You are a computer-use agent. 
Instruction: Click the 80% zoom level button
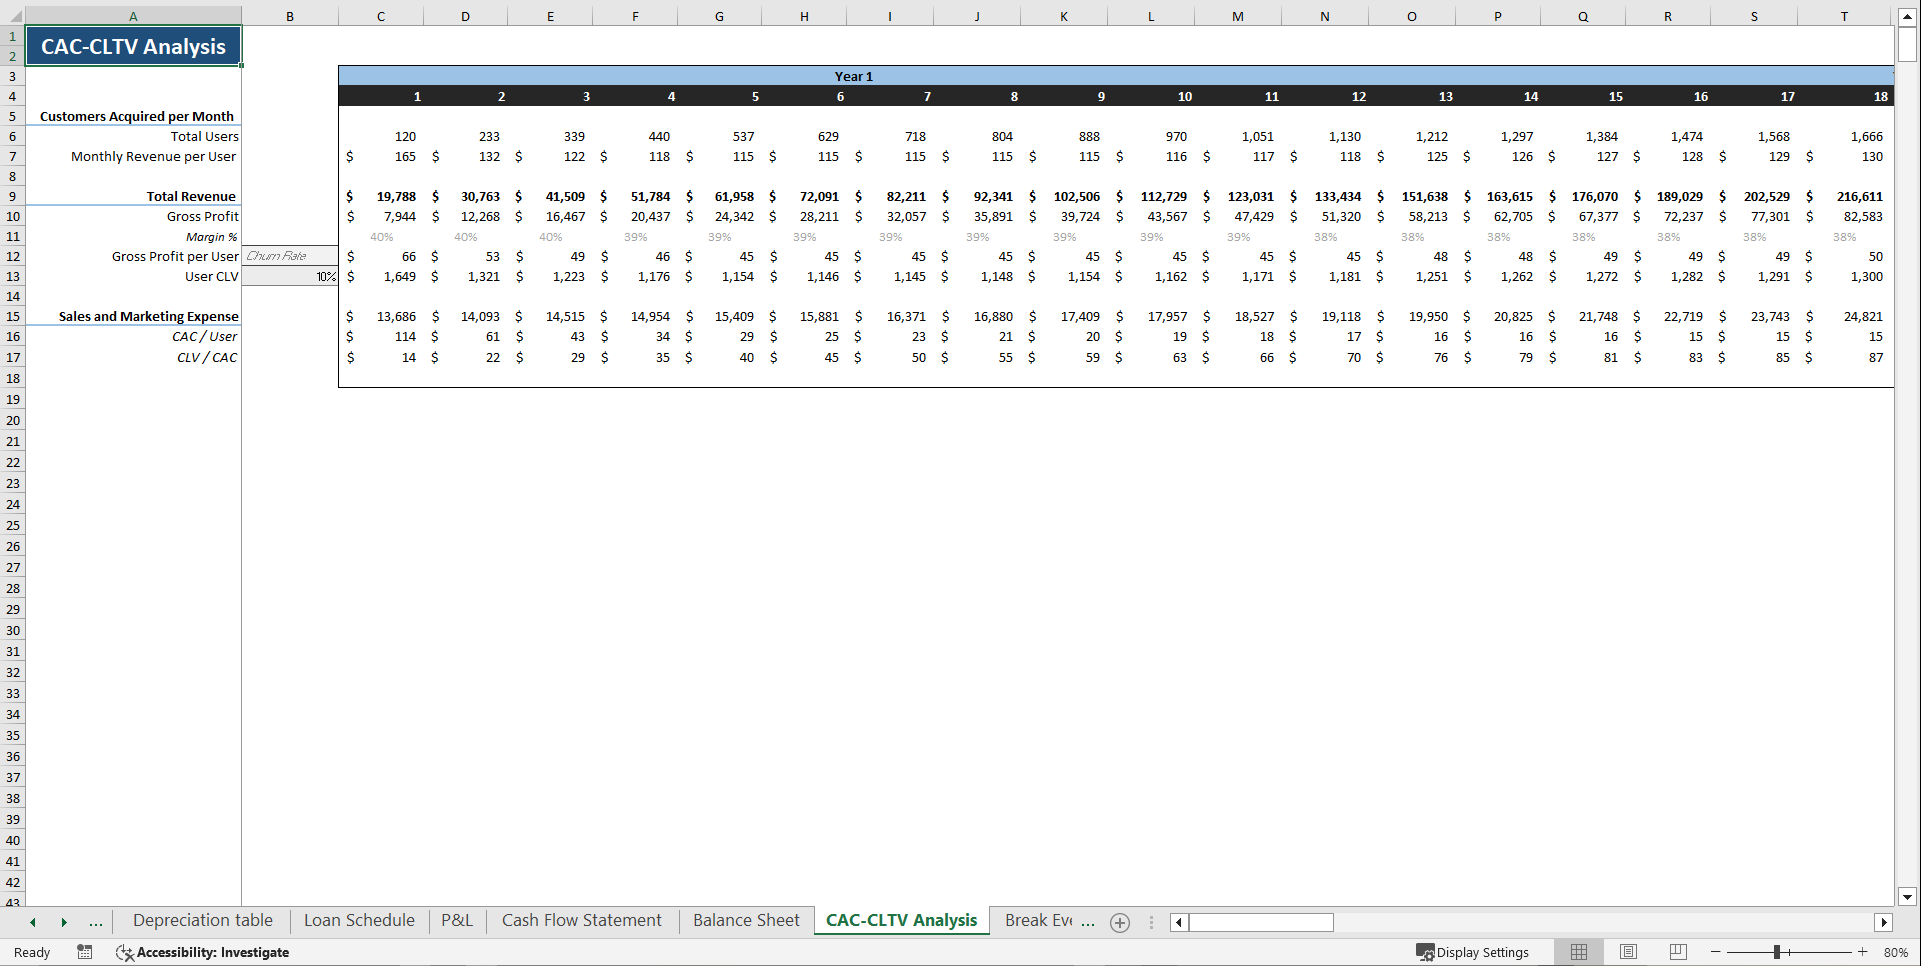(1896, 952)
